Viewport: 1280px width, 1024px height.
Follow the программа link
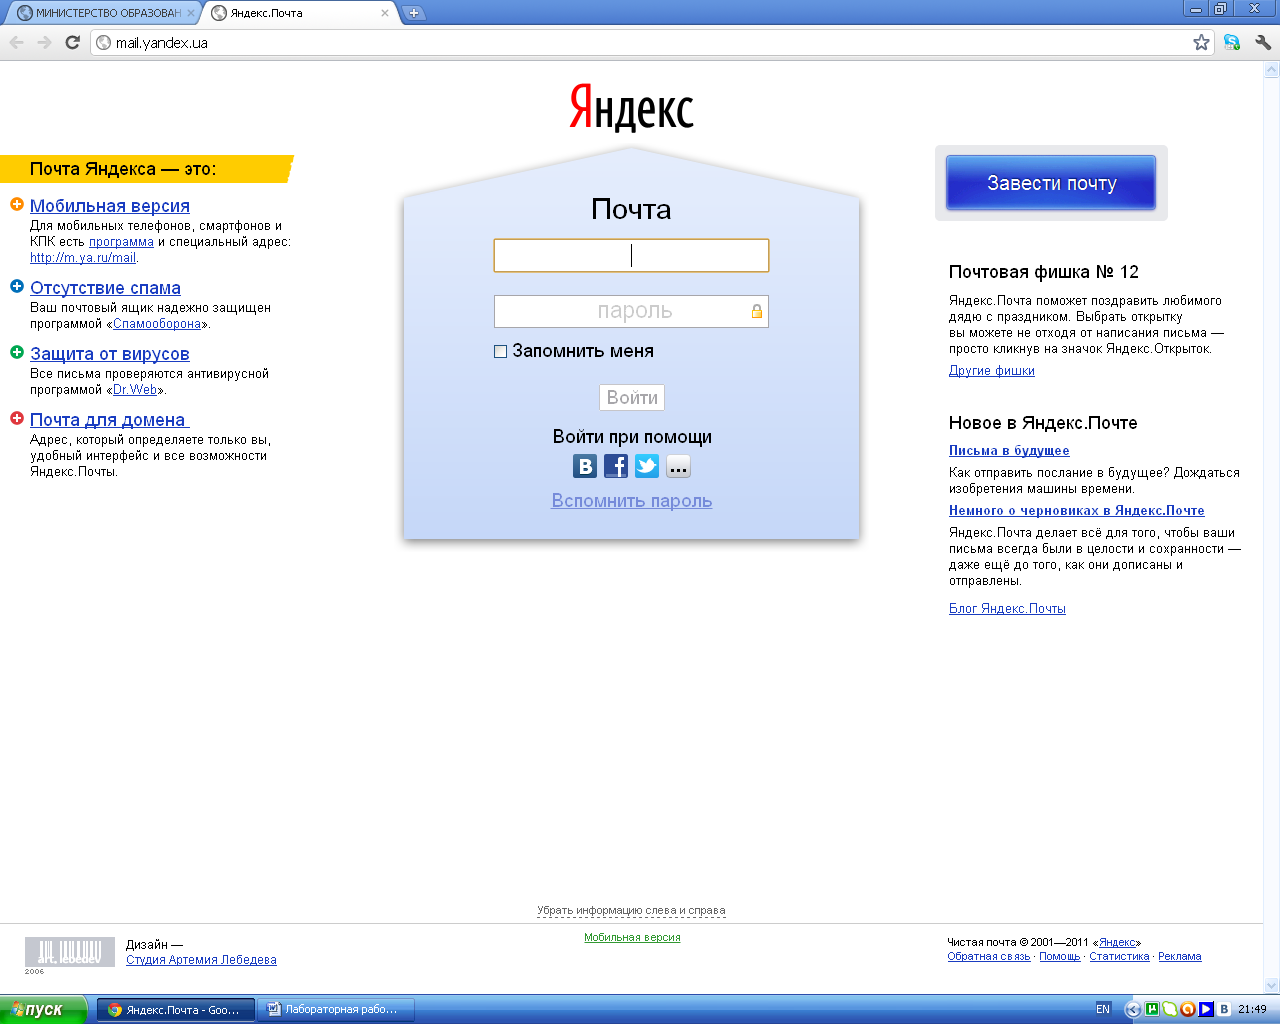pyautogui.click(x=121, y=242)
